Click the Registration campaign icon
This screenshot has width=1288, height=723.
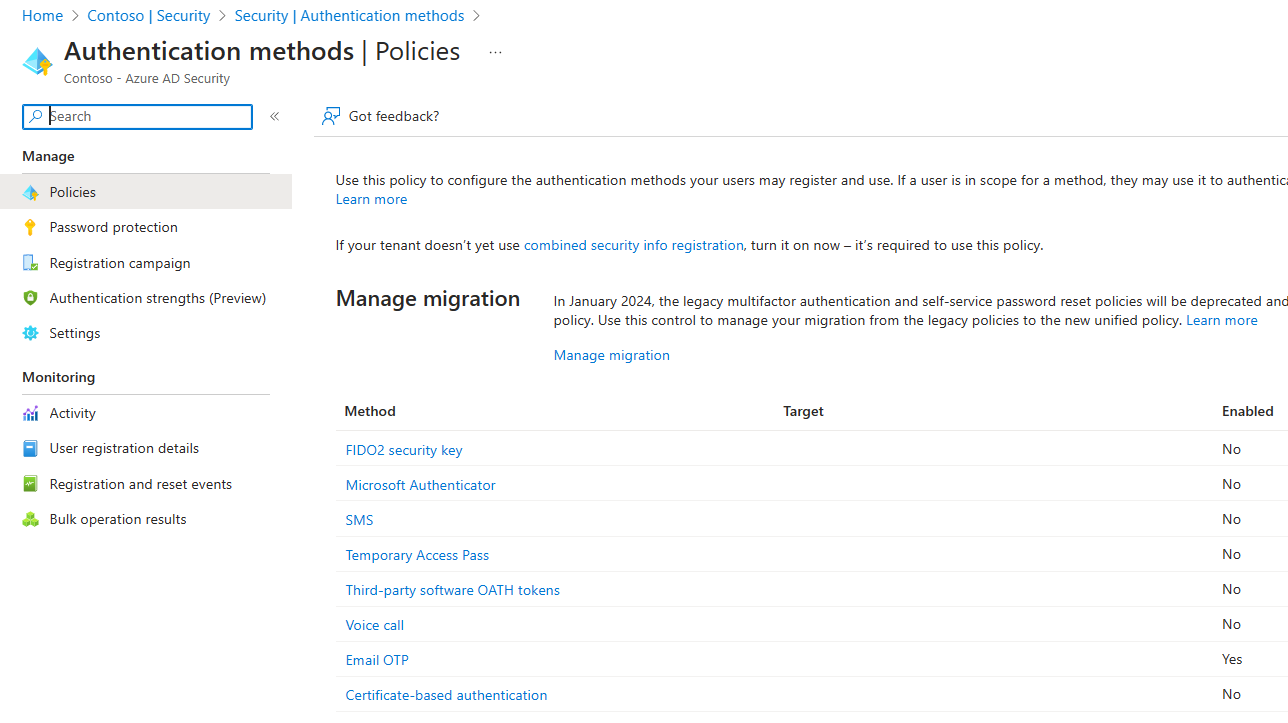click(30, 263)
